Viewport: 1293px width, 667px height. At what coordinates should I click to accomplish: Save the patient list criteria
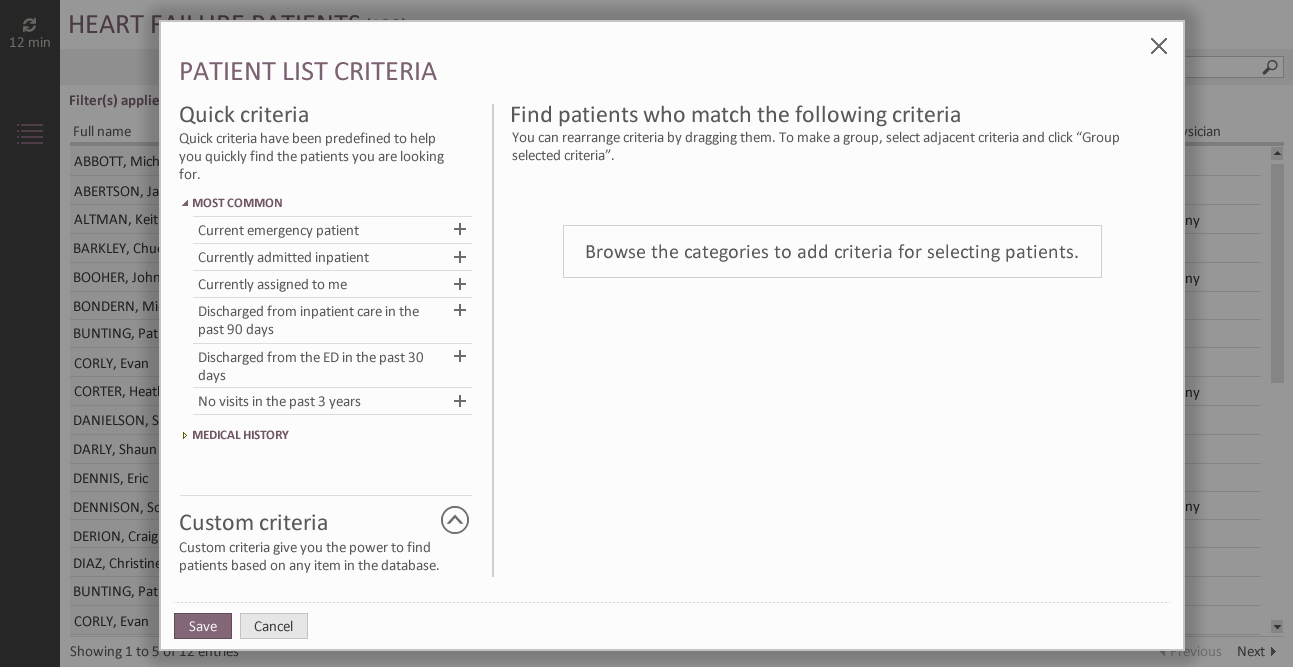[203, 626]
